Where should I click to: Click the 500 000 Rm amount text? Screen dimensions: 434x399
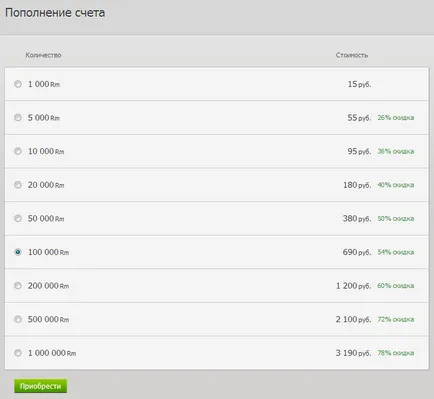click(x=48, y=319)
